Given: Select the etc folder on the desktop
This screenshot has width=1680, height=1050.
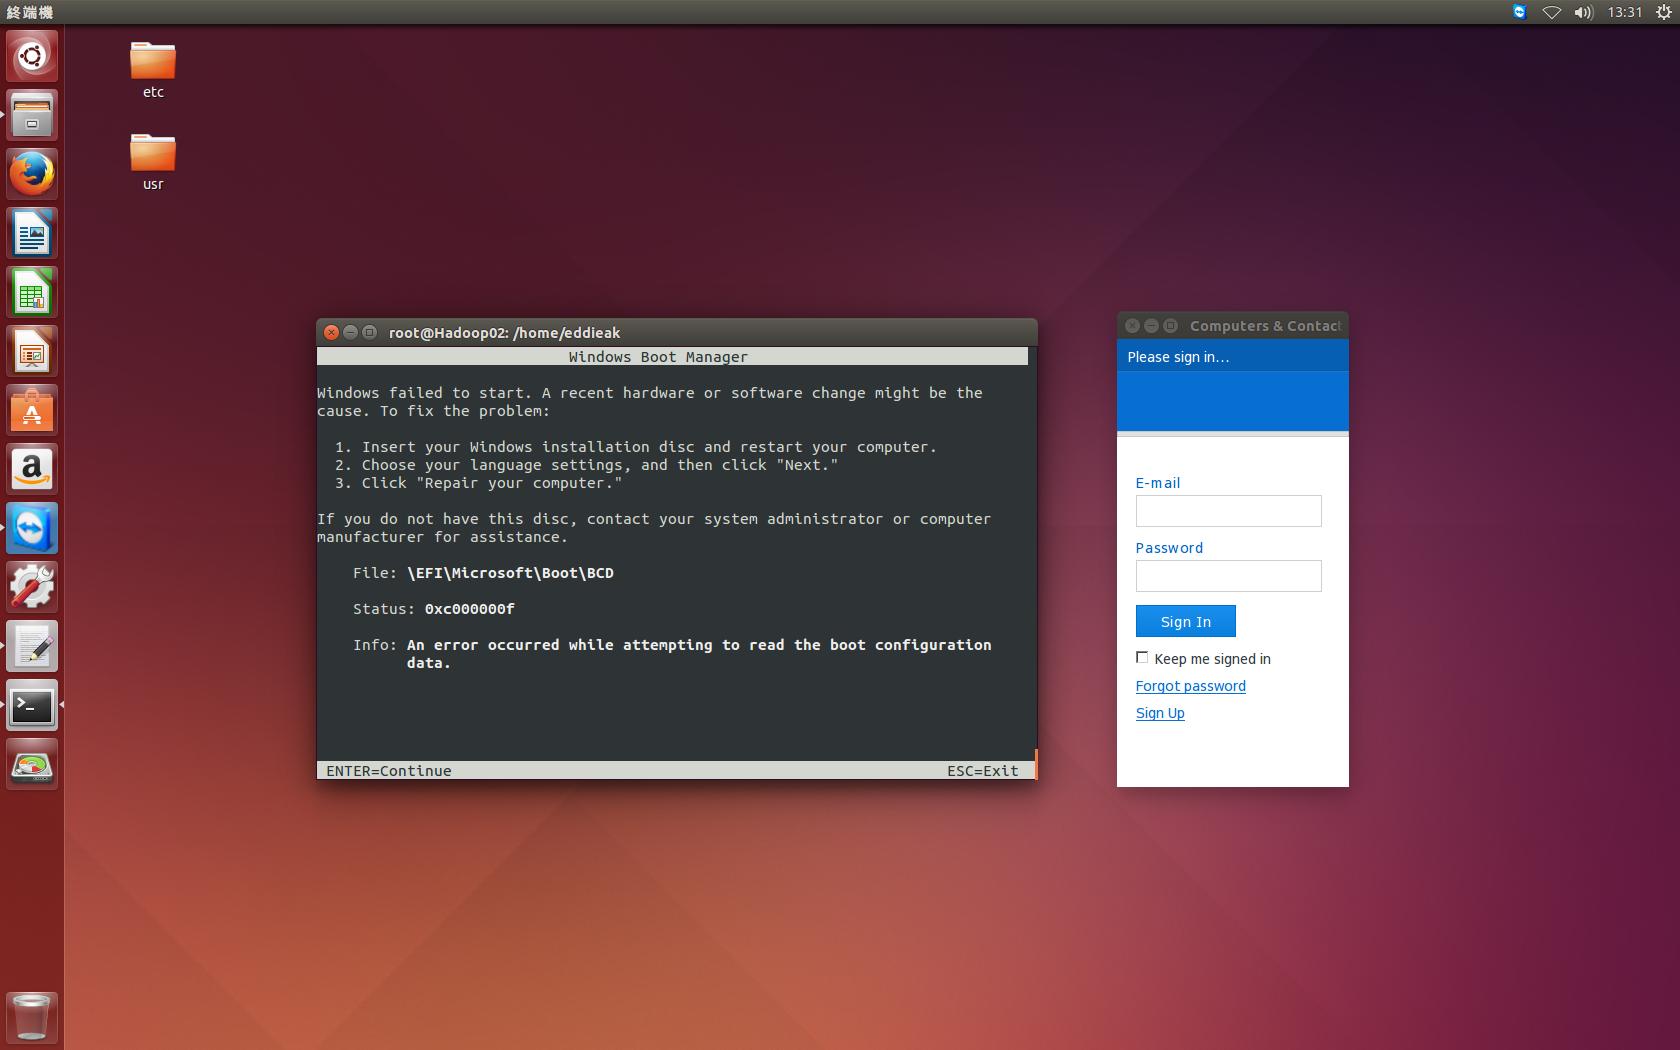Looking at the screenshot, I should (153, 70).
